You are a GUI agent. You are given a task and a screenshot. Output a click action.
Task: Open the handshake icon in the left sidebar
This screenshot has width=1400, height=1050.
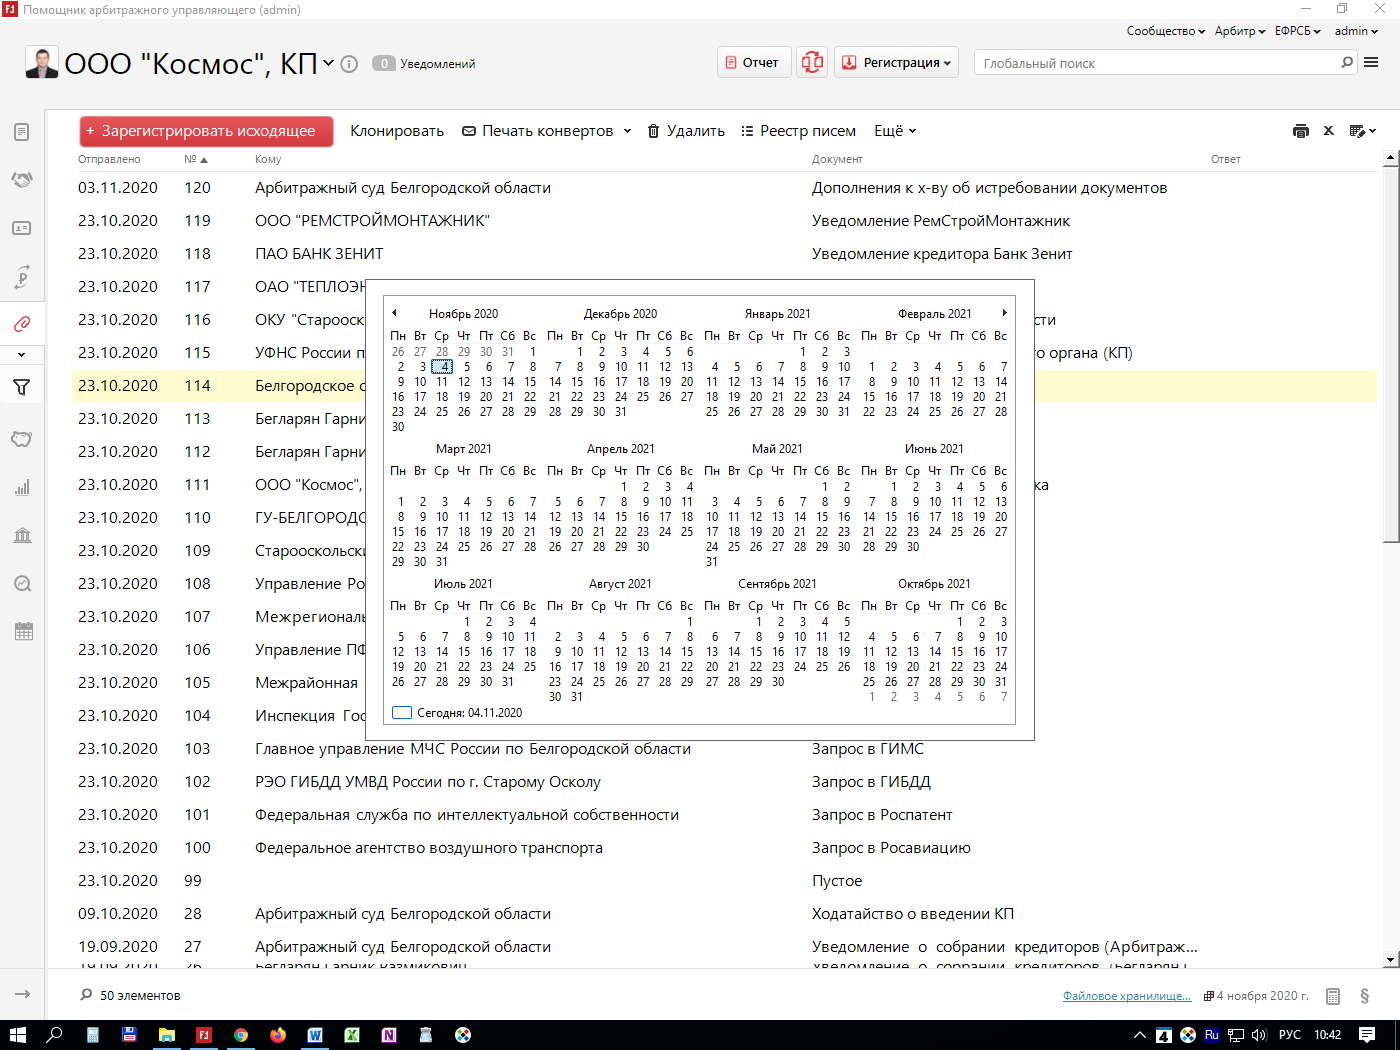tap(22, 180)
